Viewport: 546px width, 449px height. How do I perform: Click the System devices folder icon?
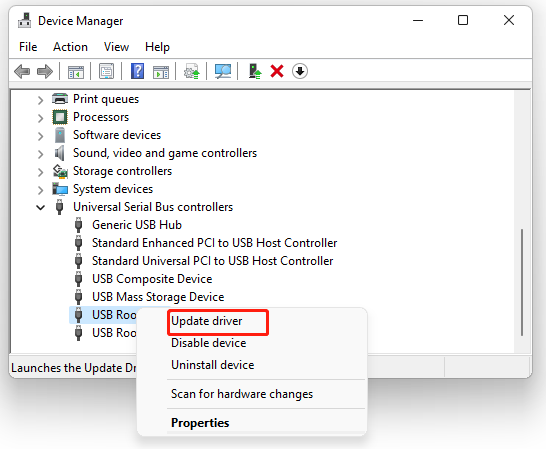[60, 189]
